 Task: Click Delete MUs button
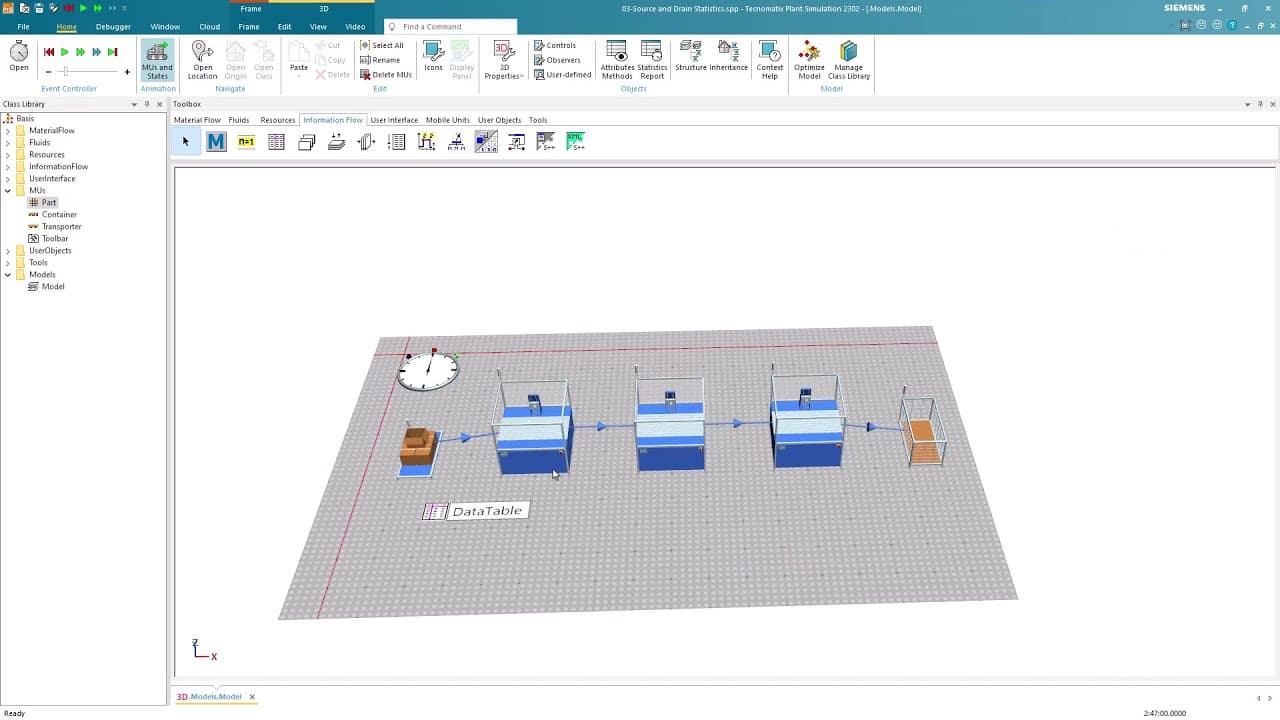(x=386, y=75)
